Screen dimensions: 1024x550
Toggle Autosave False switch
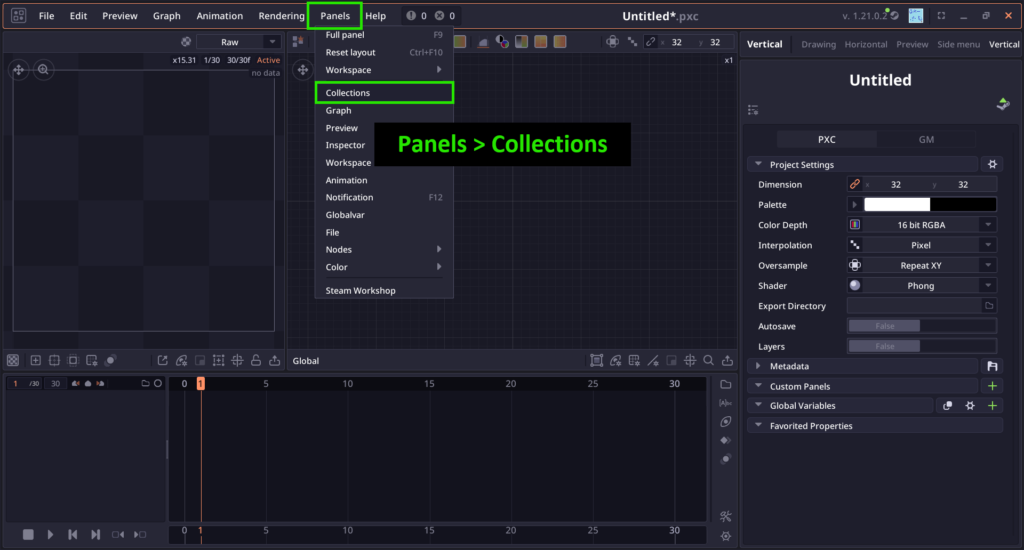[x=921, y=326]
